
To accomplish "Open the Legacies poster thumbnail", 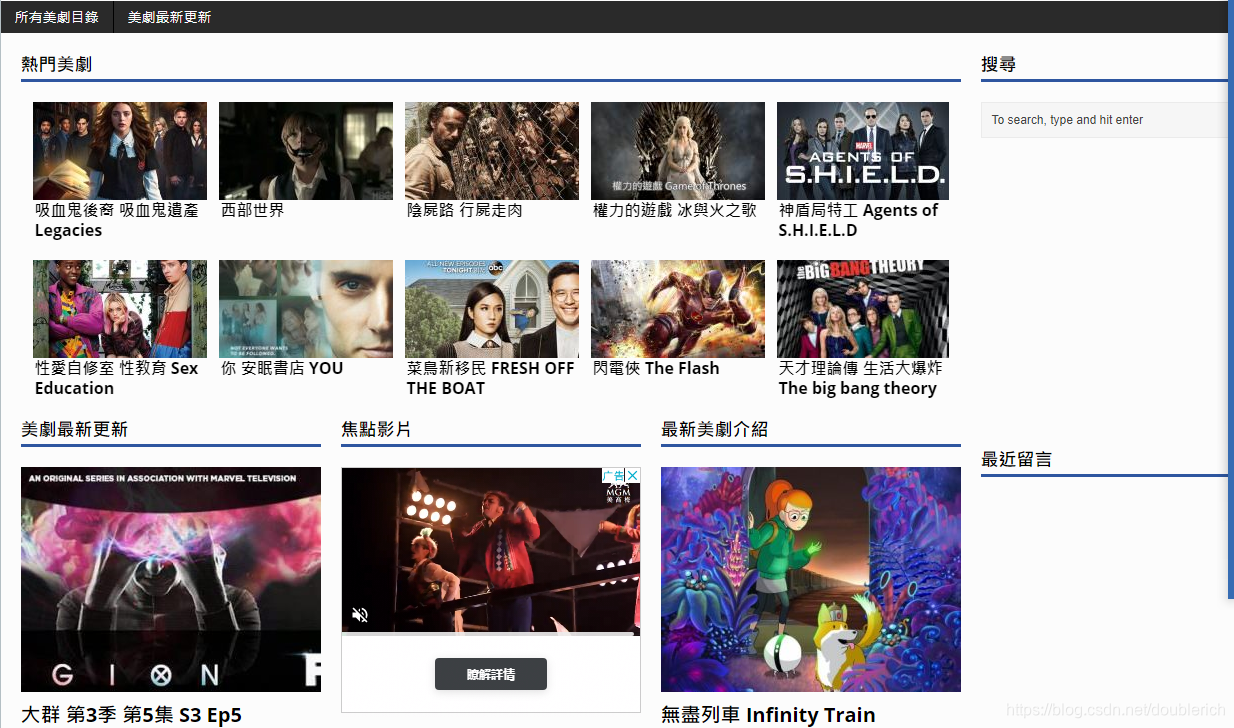I will tap(120, 151).
